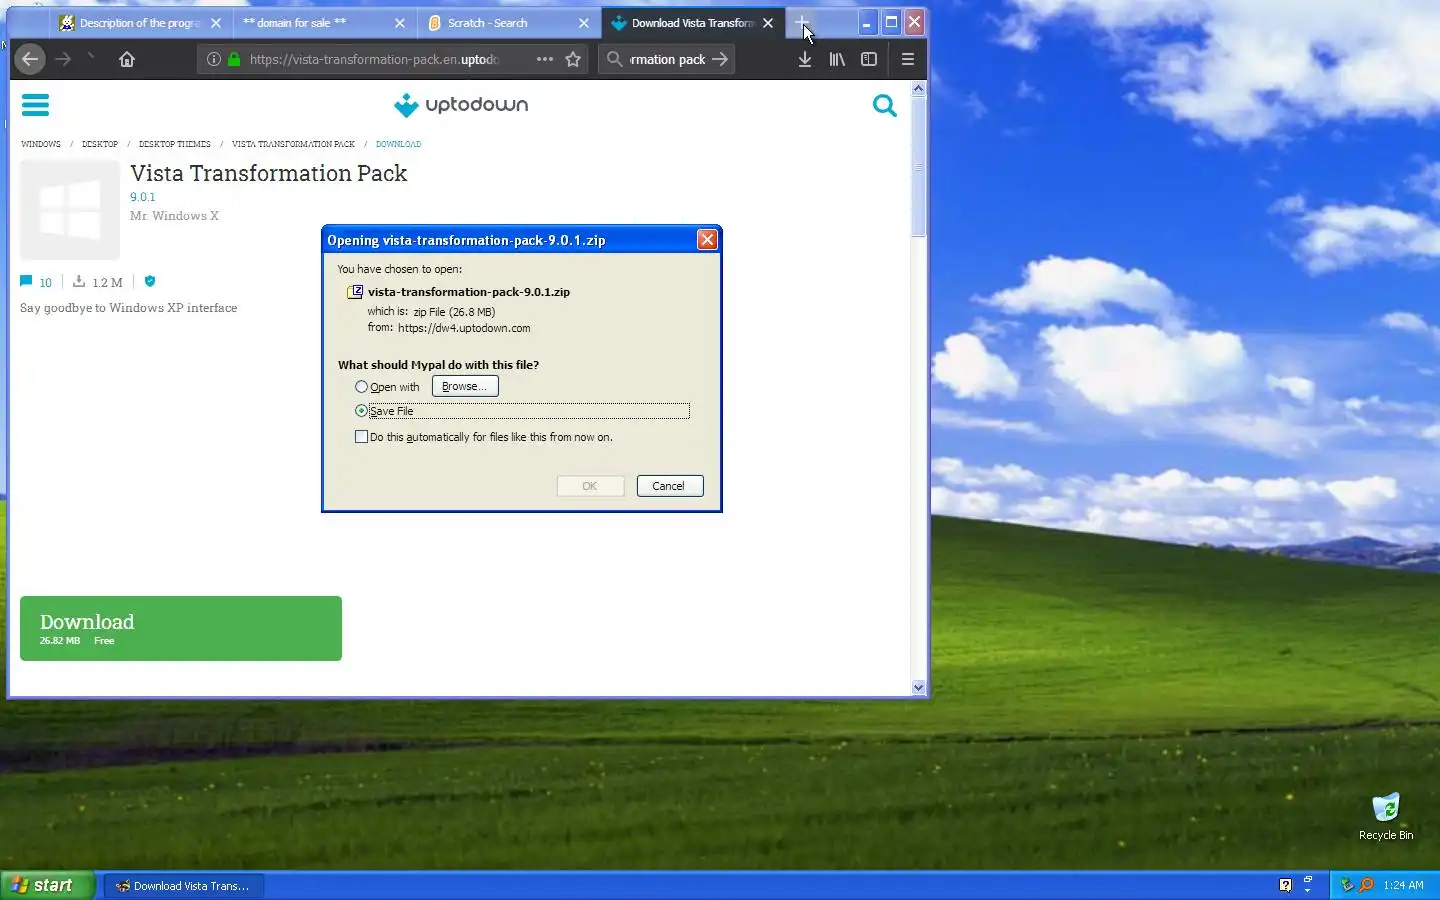Click the page scrollbar up arrow
The height and width of the screenshot is (900, 1440).
(x=918, y=88)
